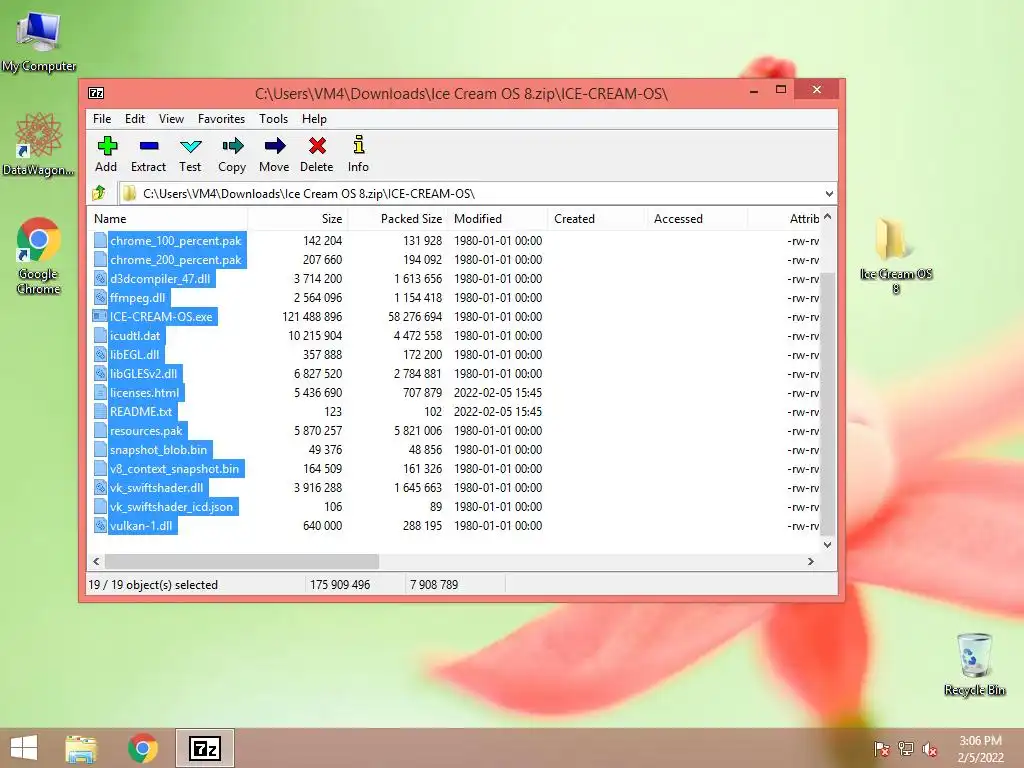
Task: Click the muted volume tray icon
Action: click(x=929, y=749)
